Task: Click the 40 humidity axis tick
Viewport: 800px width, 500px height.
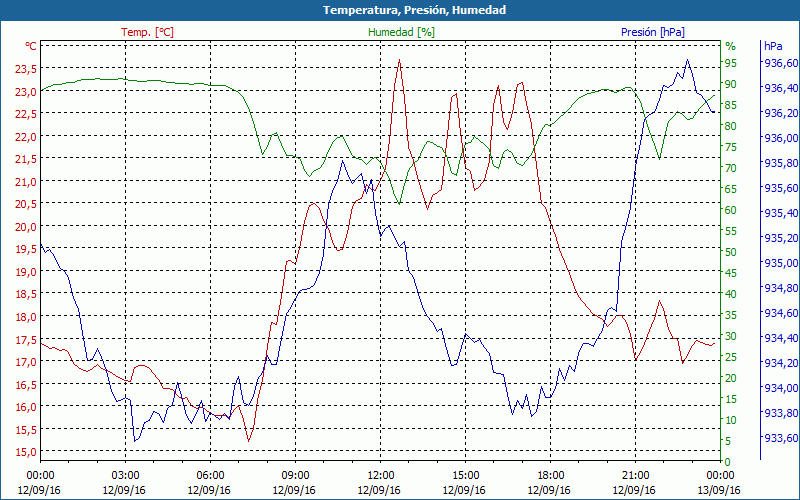Action: tap(731, 294)
